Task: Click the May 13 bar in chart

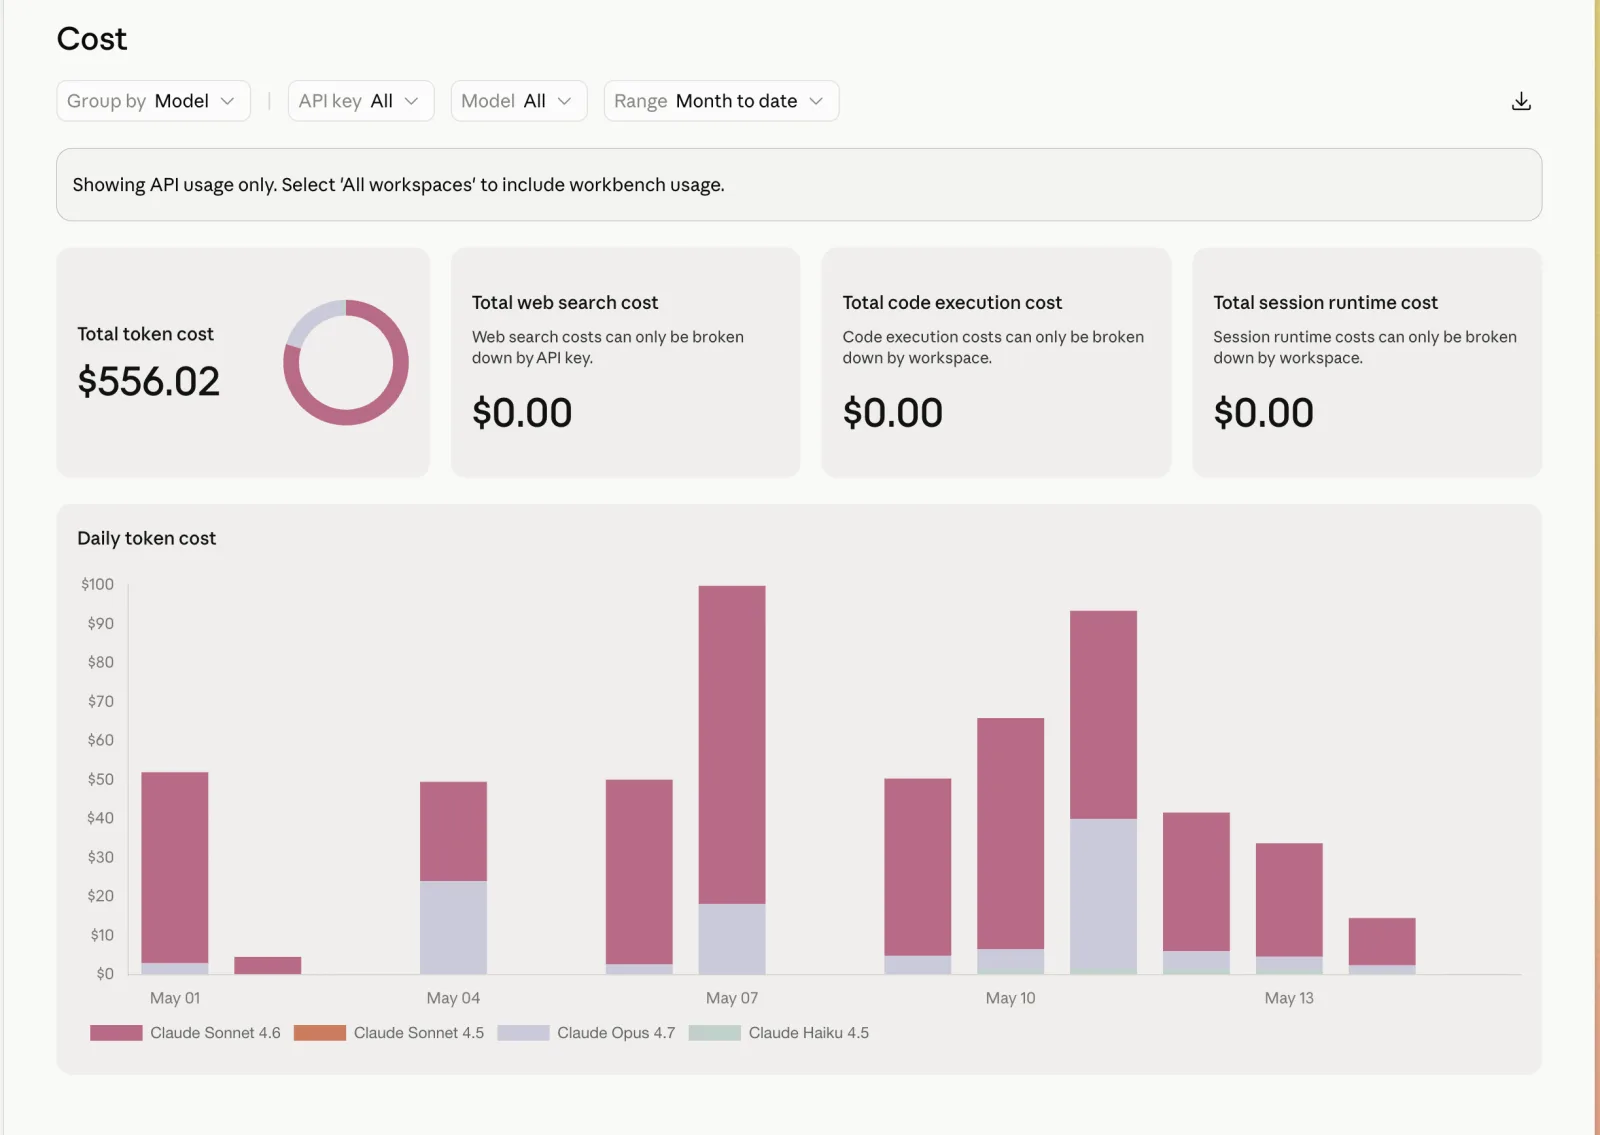Action: point(1289,909)
